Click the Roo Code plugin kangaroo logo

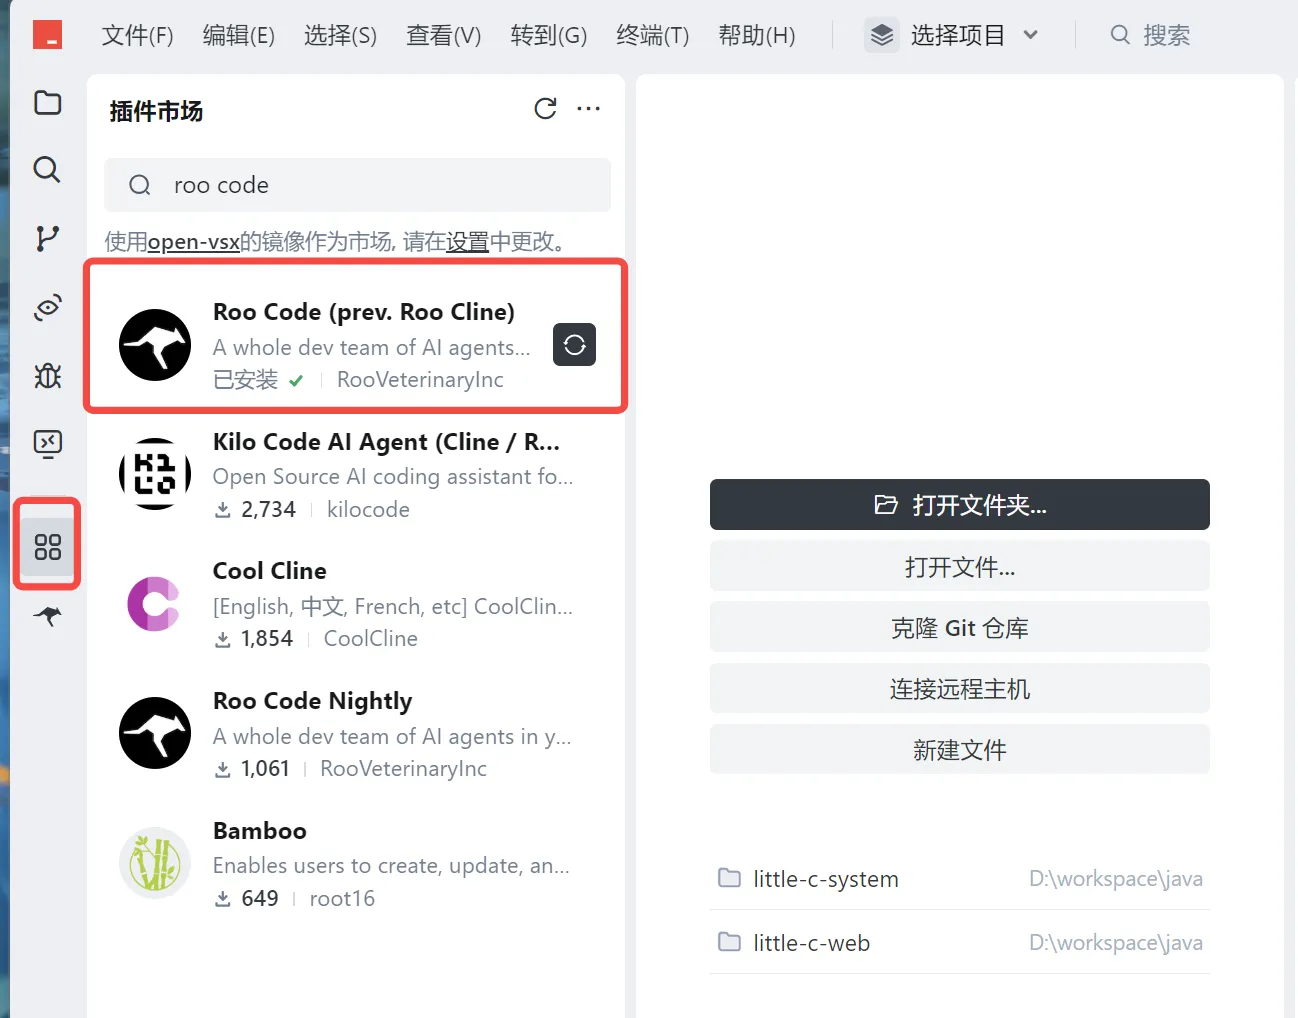(155, 345)
